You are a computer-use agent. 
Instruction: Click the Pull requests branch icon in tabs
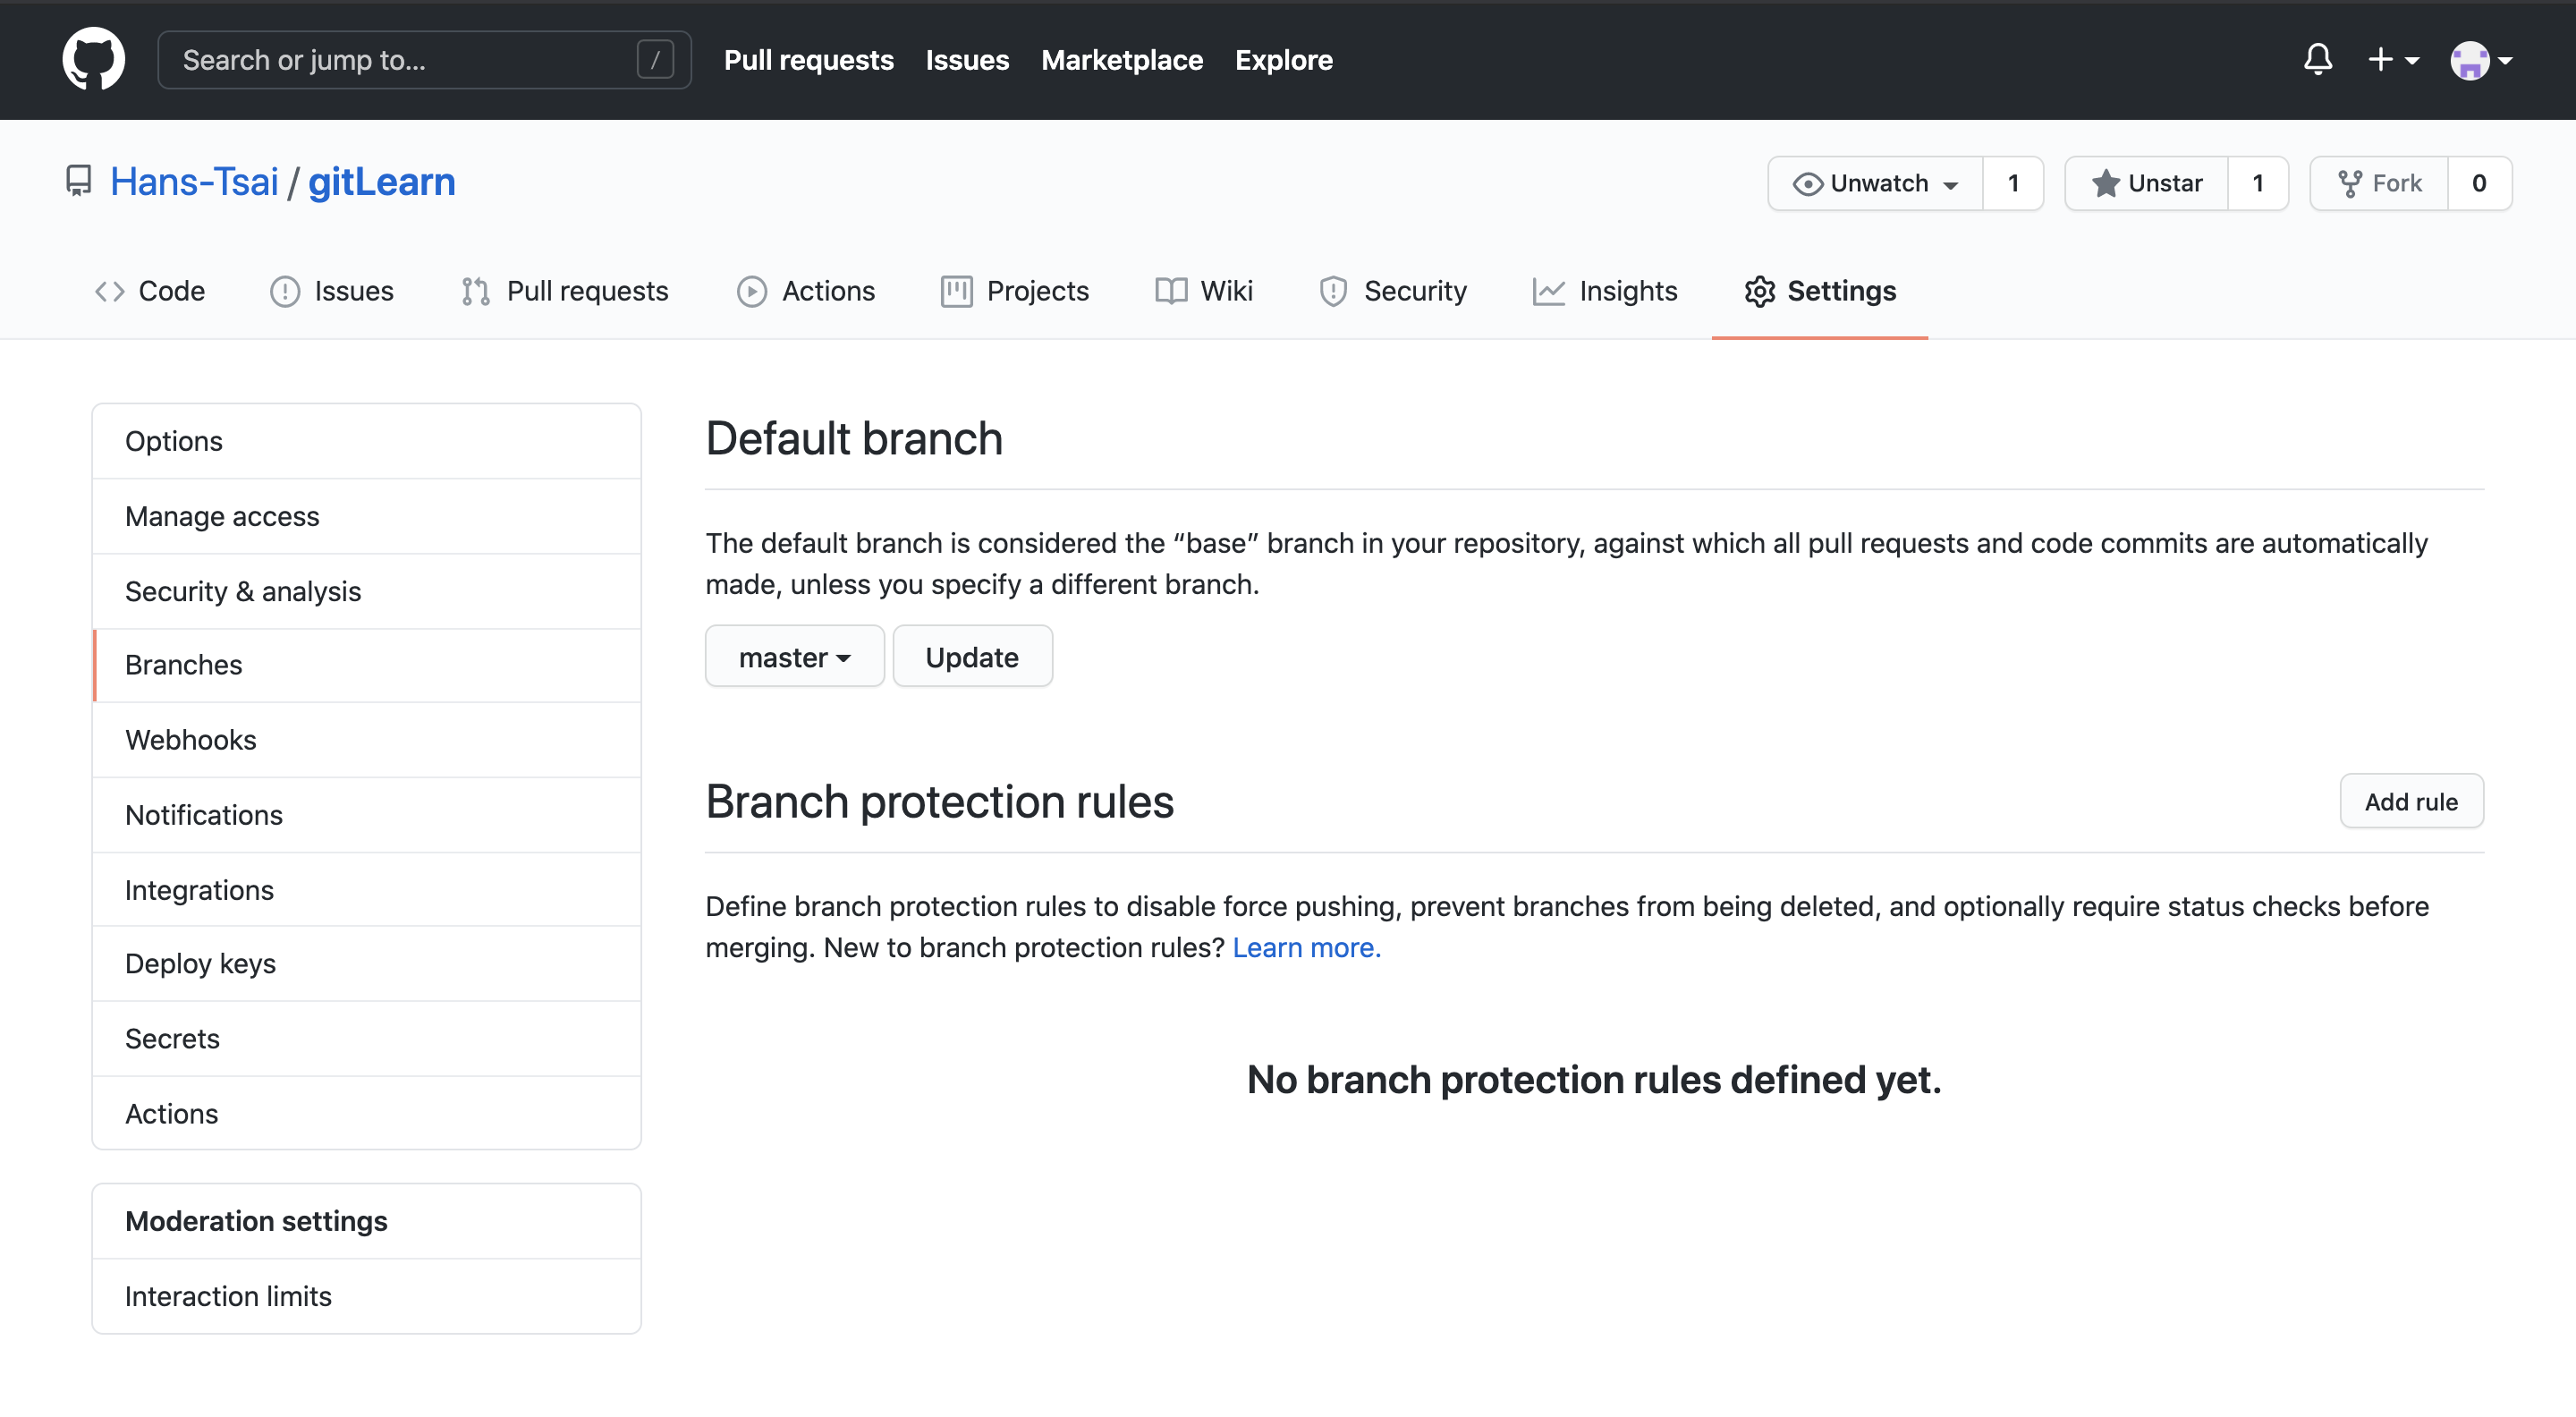tap(475, 291)
